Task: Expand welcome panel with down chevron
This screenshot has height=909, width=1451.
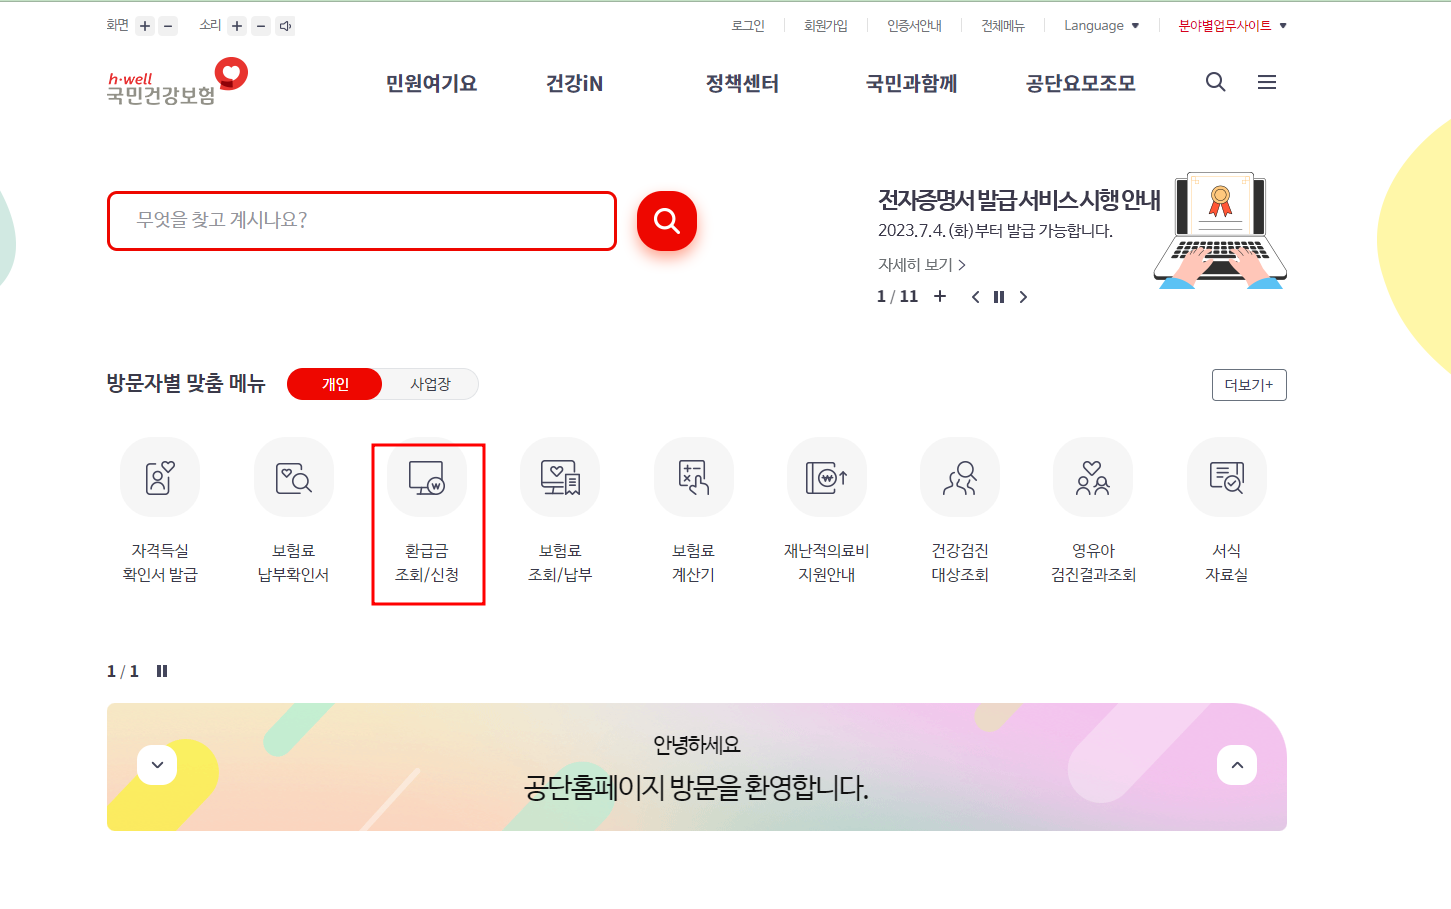Action: [157, 765]
